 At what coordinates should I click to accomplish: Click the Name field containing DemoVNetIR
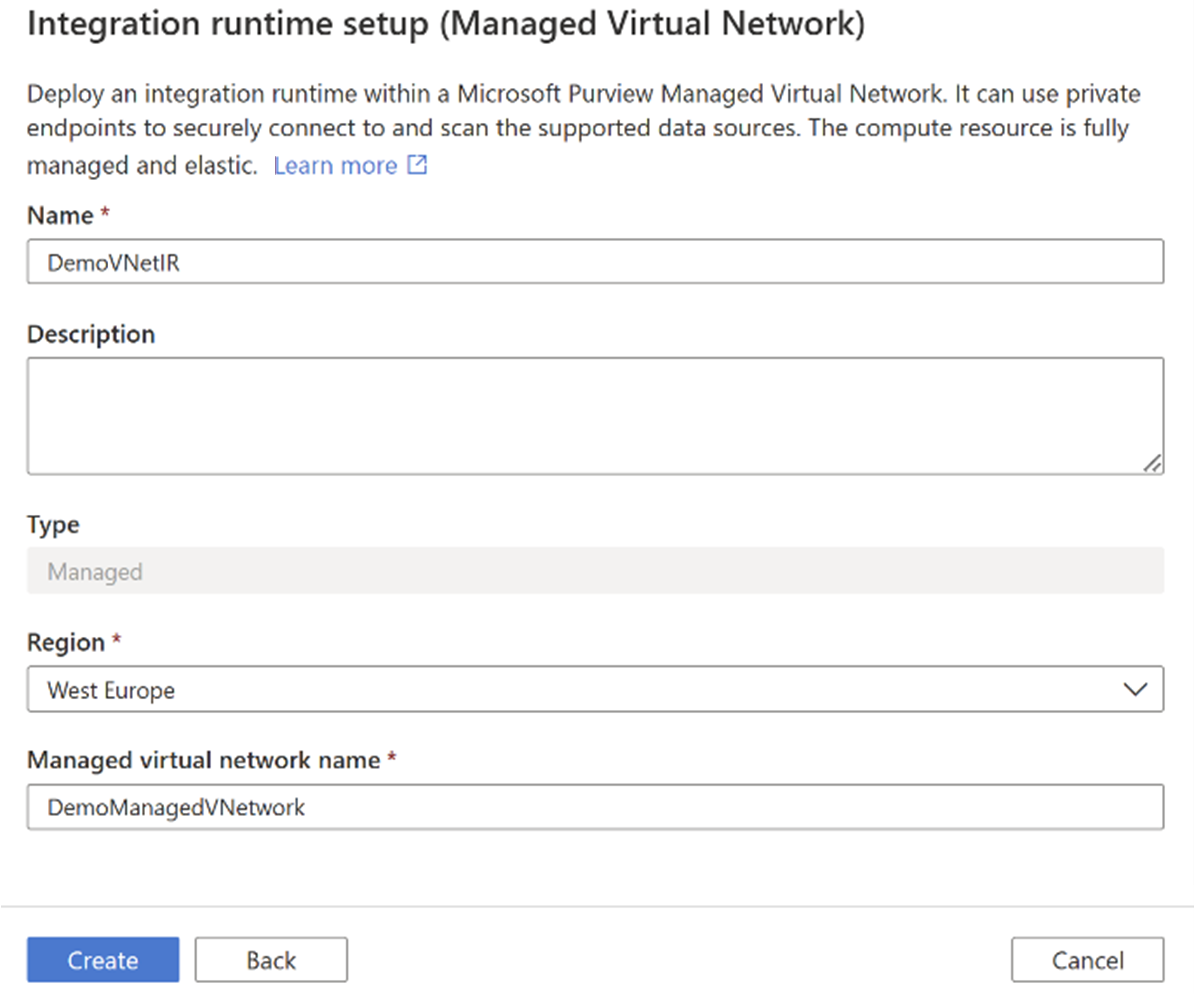pos(400,261)
